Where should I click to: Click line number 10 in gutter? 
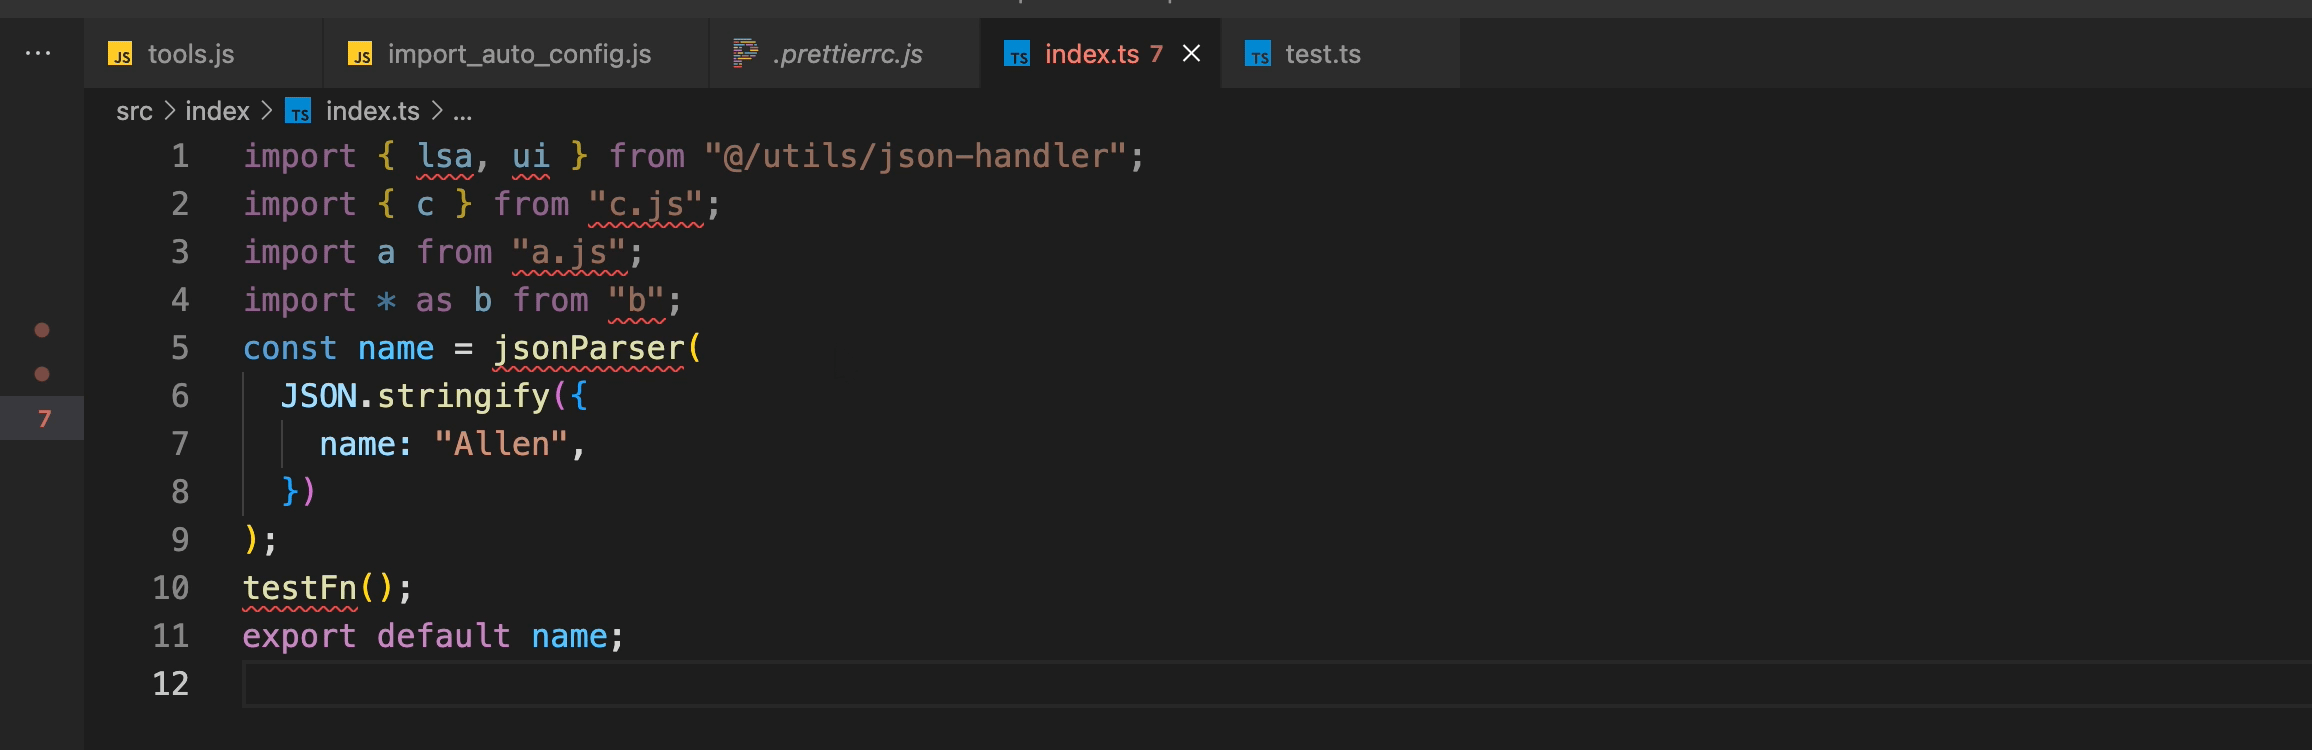pyautogui.click(x=170, y=588)
